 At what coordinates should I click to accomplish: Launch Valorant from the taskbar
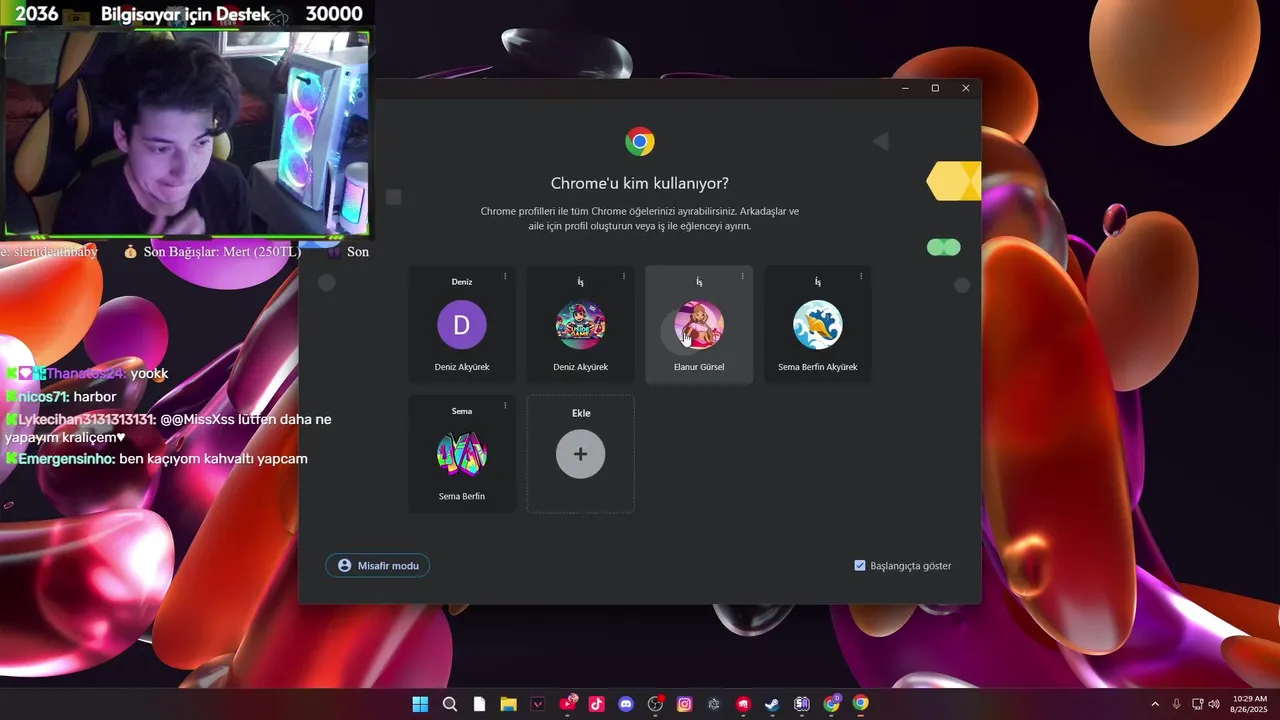tap(538, 704)
